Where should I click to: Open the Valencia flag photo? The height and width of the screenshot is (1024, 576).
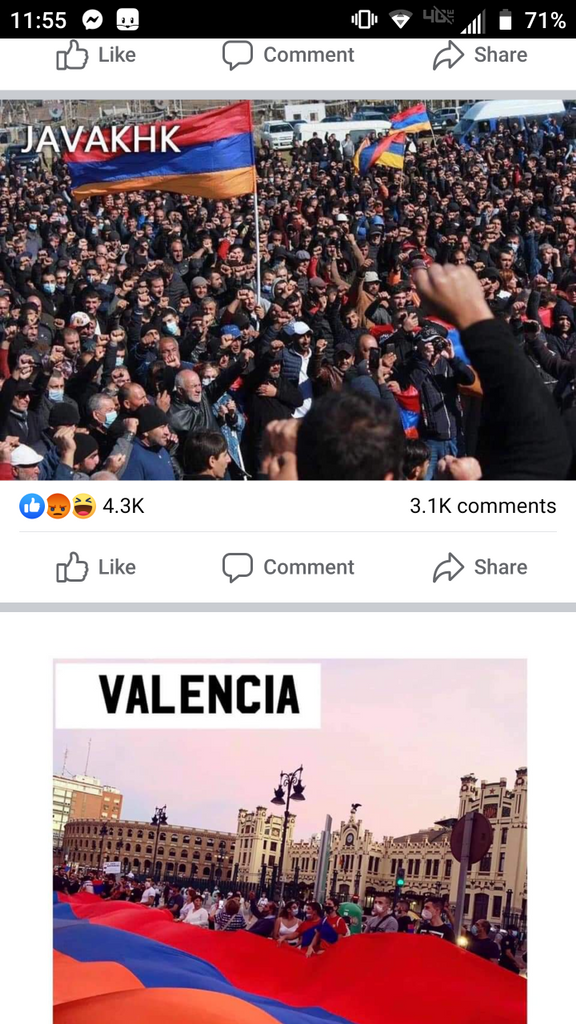[290, 841]
